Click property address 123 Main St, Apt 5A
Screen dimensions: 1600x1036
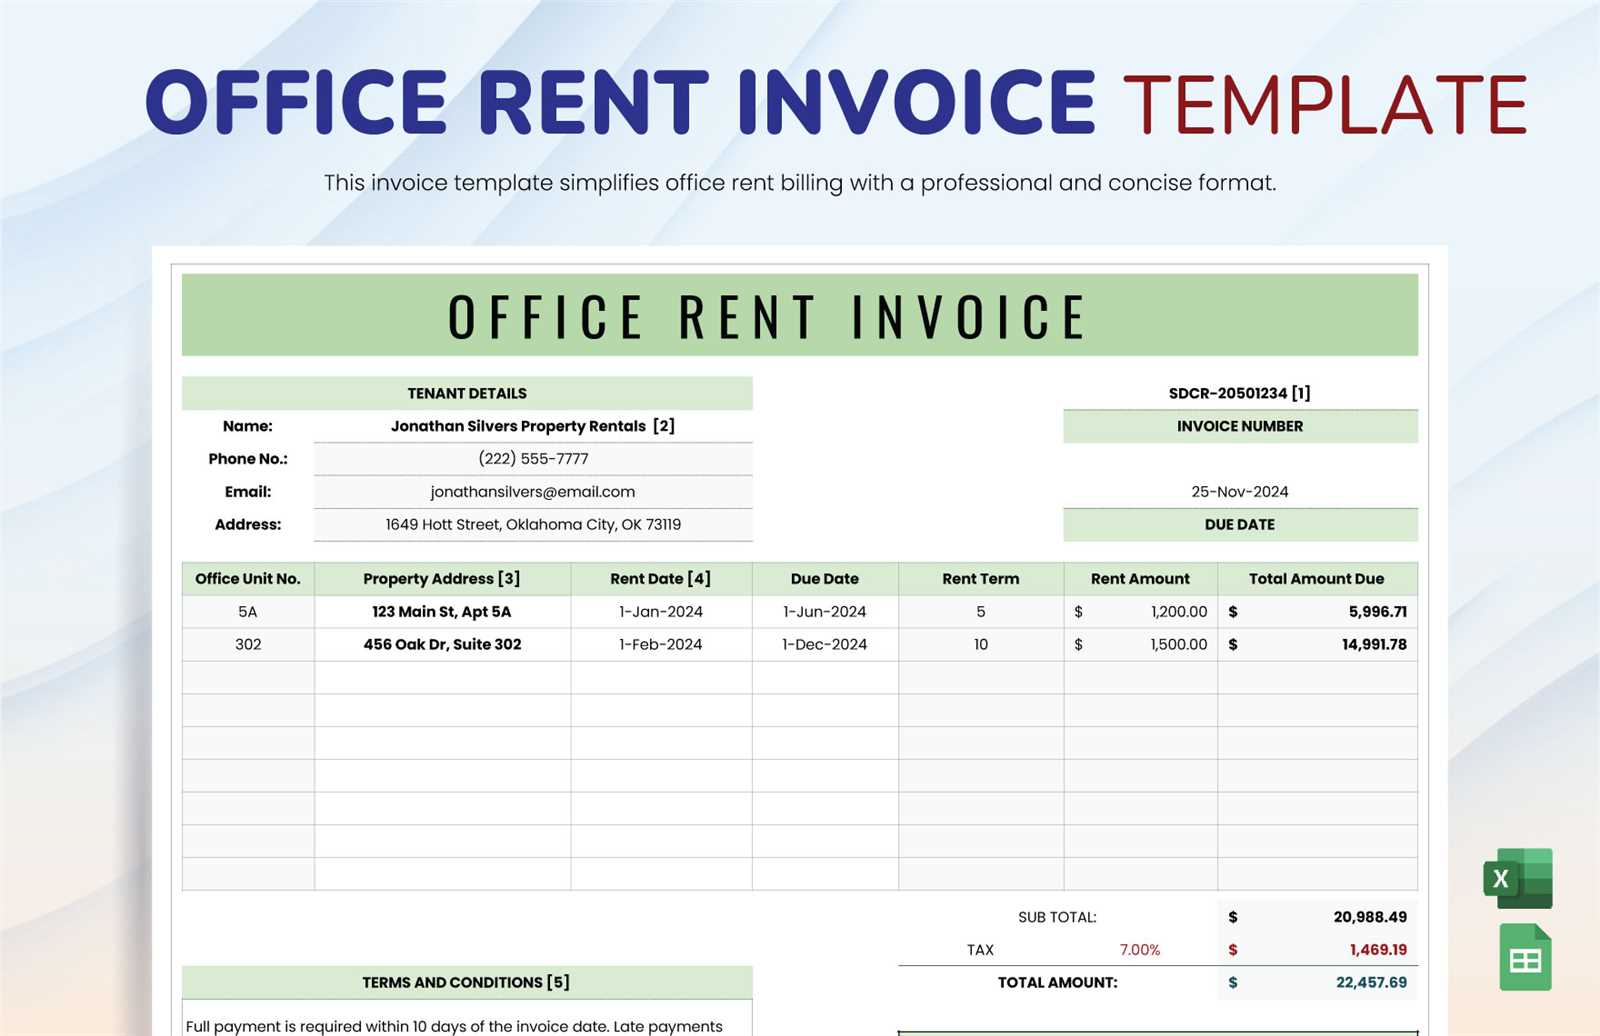tap(442, 612)
